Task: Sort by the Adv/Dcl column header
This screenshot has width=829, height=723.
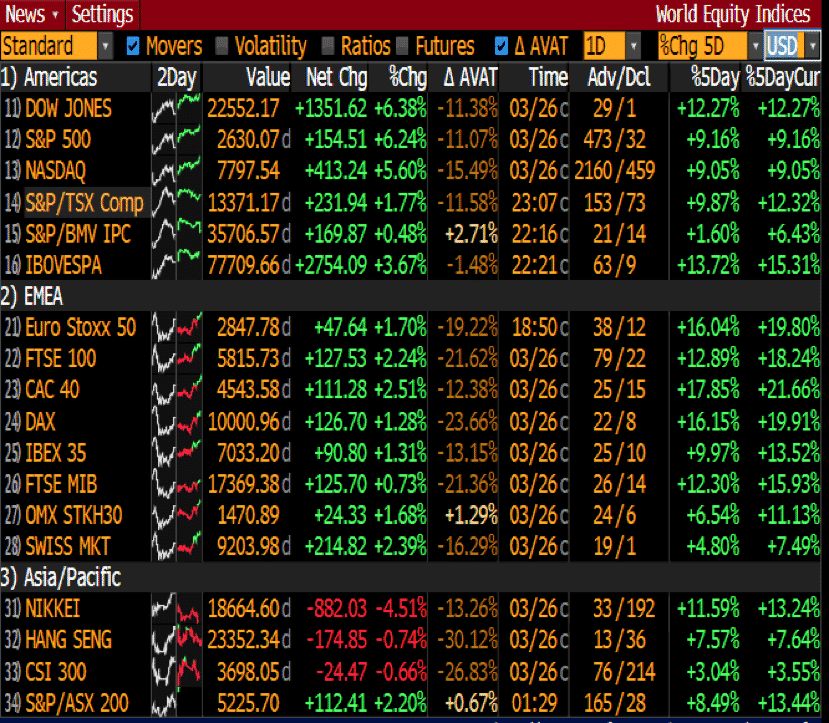Action: tap(619, 78)
